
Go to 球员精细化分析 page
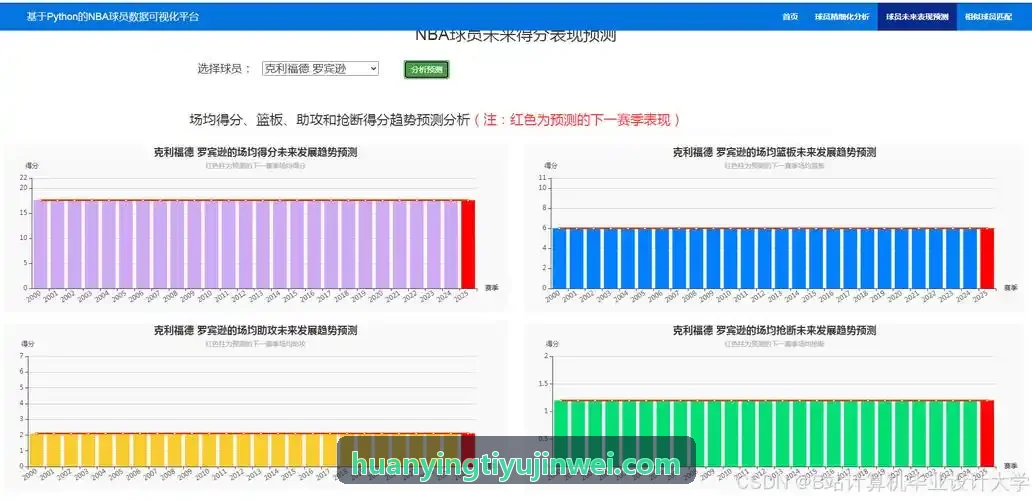(841, 16)
